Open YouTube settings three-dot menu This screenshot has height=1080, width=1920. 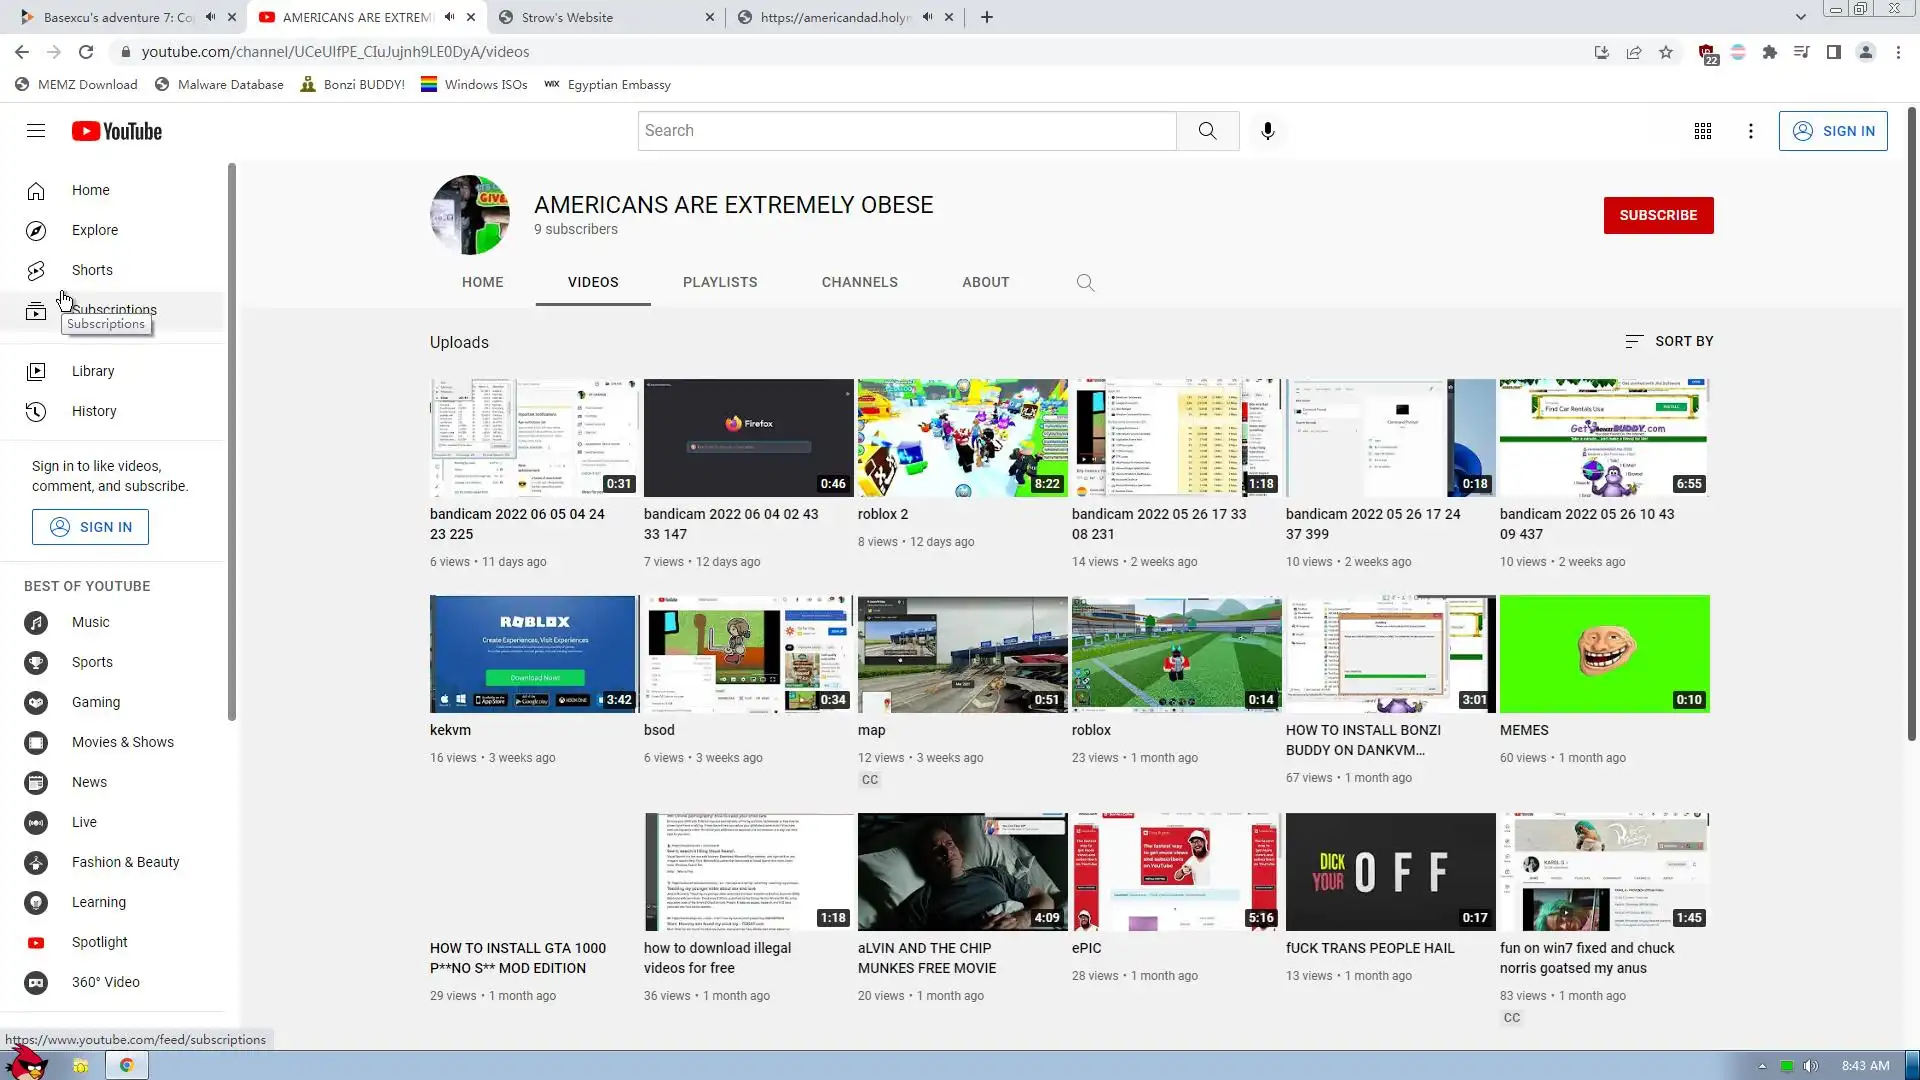1750,131
